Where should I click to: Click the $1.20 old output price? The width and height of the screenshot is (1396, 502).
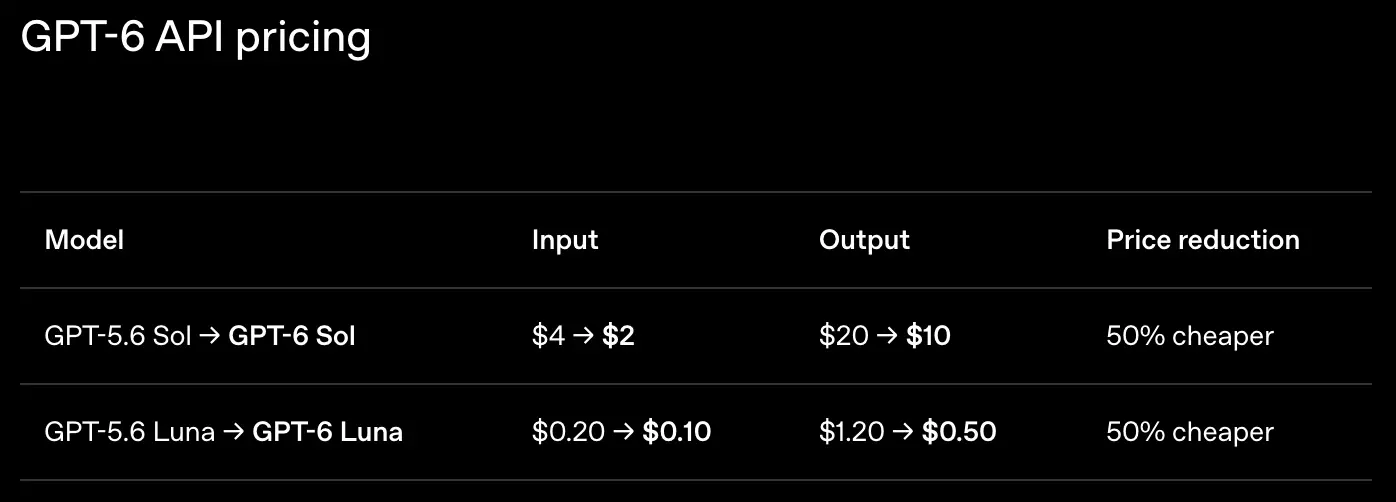(851, 432)
